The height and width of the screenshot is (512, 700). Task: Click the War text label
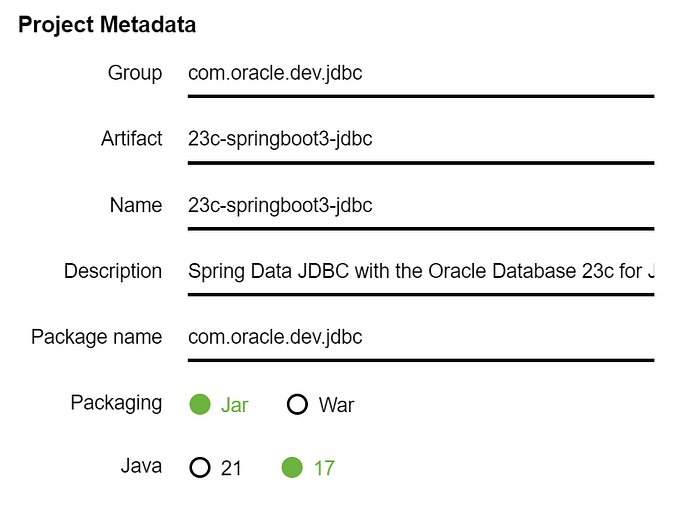click(x=336, y=405)
